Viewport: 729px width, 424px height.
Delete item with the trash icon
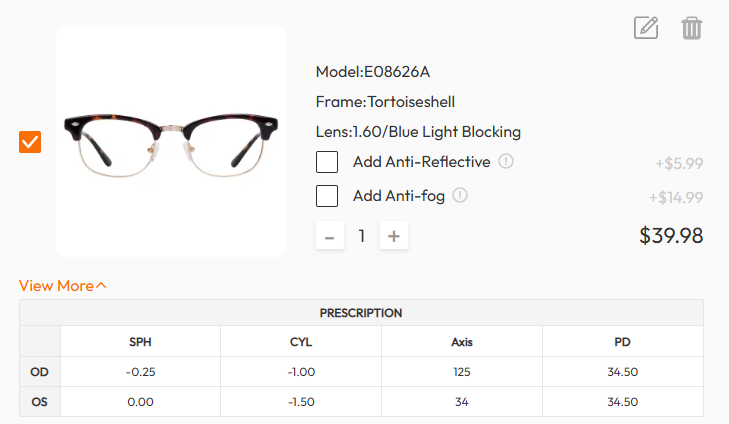tap(691, 28)
